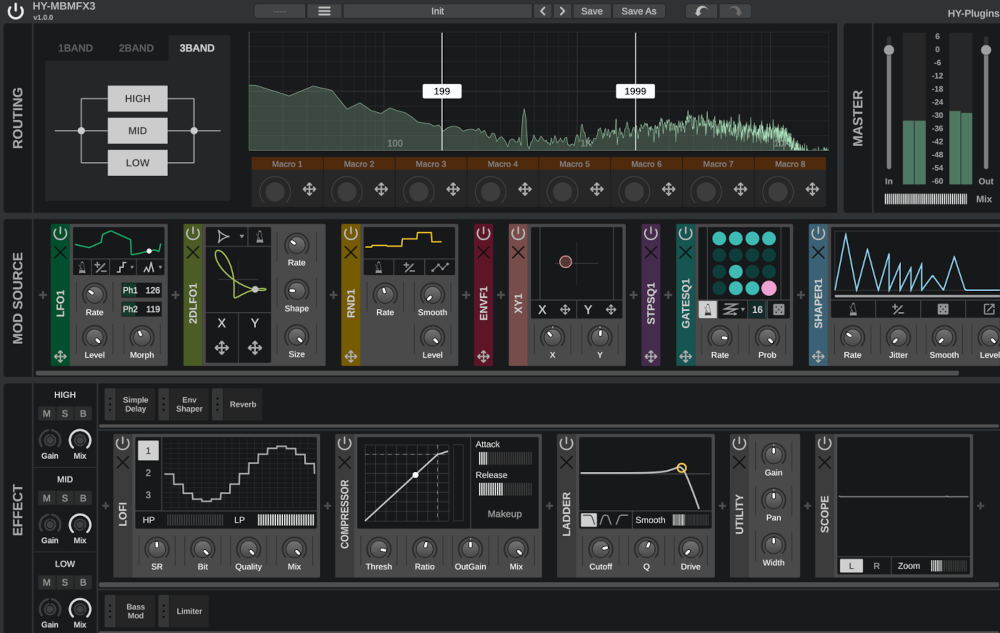This screenshot has height=633, width=1000.
Task: Open the step waveform dropdown on LFO1
Action: point(123,265)
